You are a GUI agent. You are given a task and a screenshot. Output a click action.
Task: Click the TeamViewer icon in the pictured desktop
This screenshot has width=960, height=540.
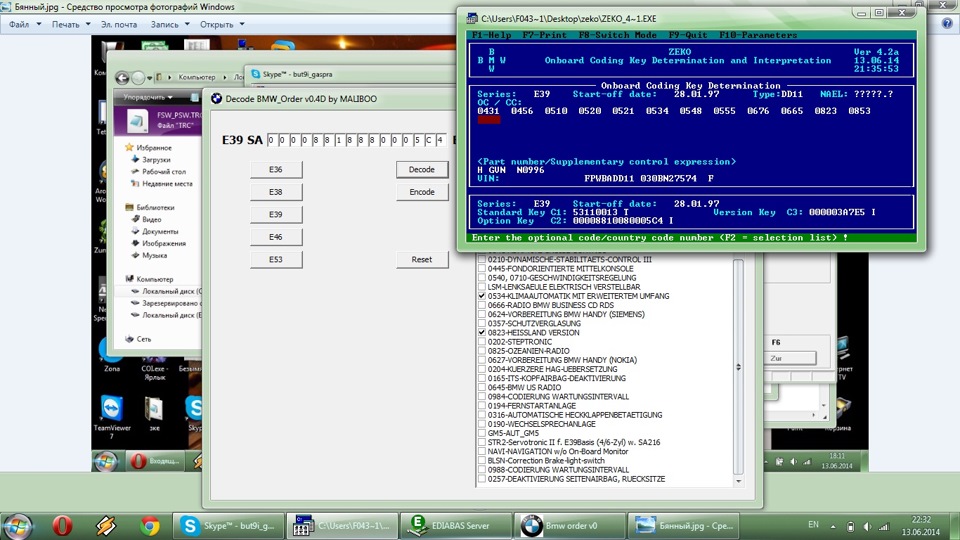(x=111, y=408)
